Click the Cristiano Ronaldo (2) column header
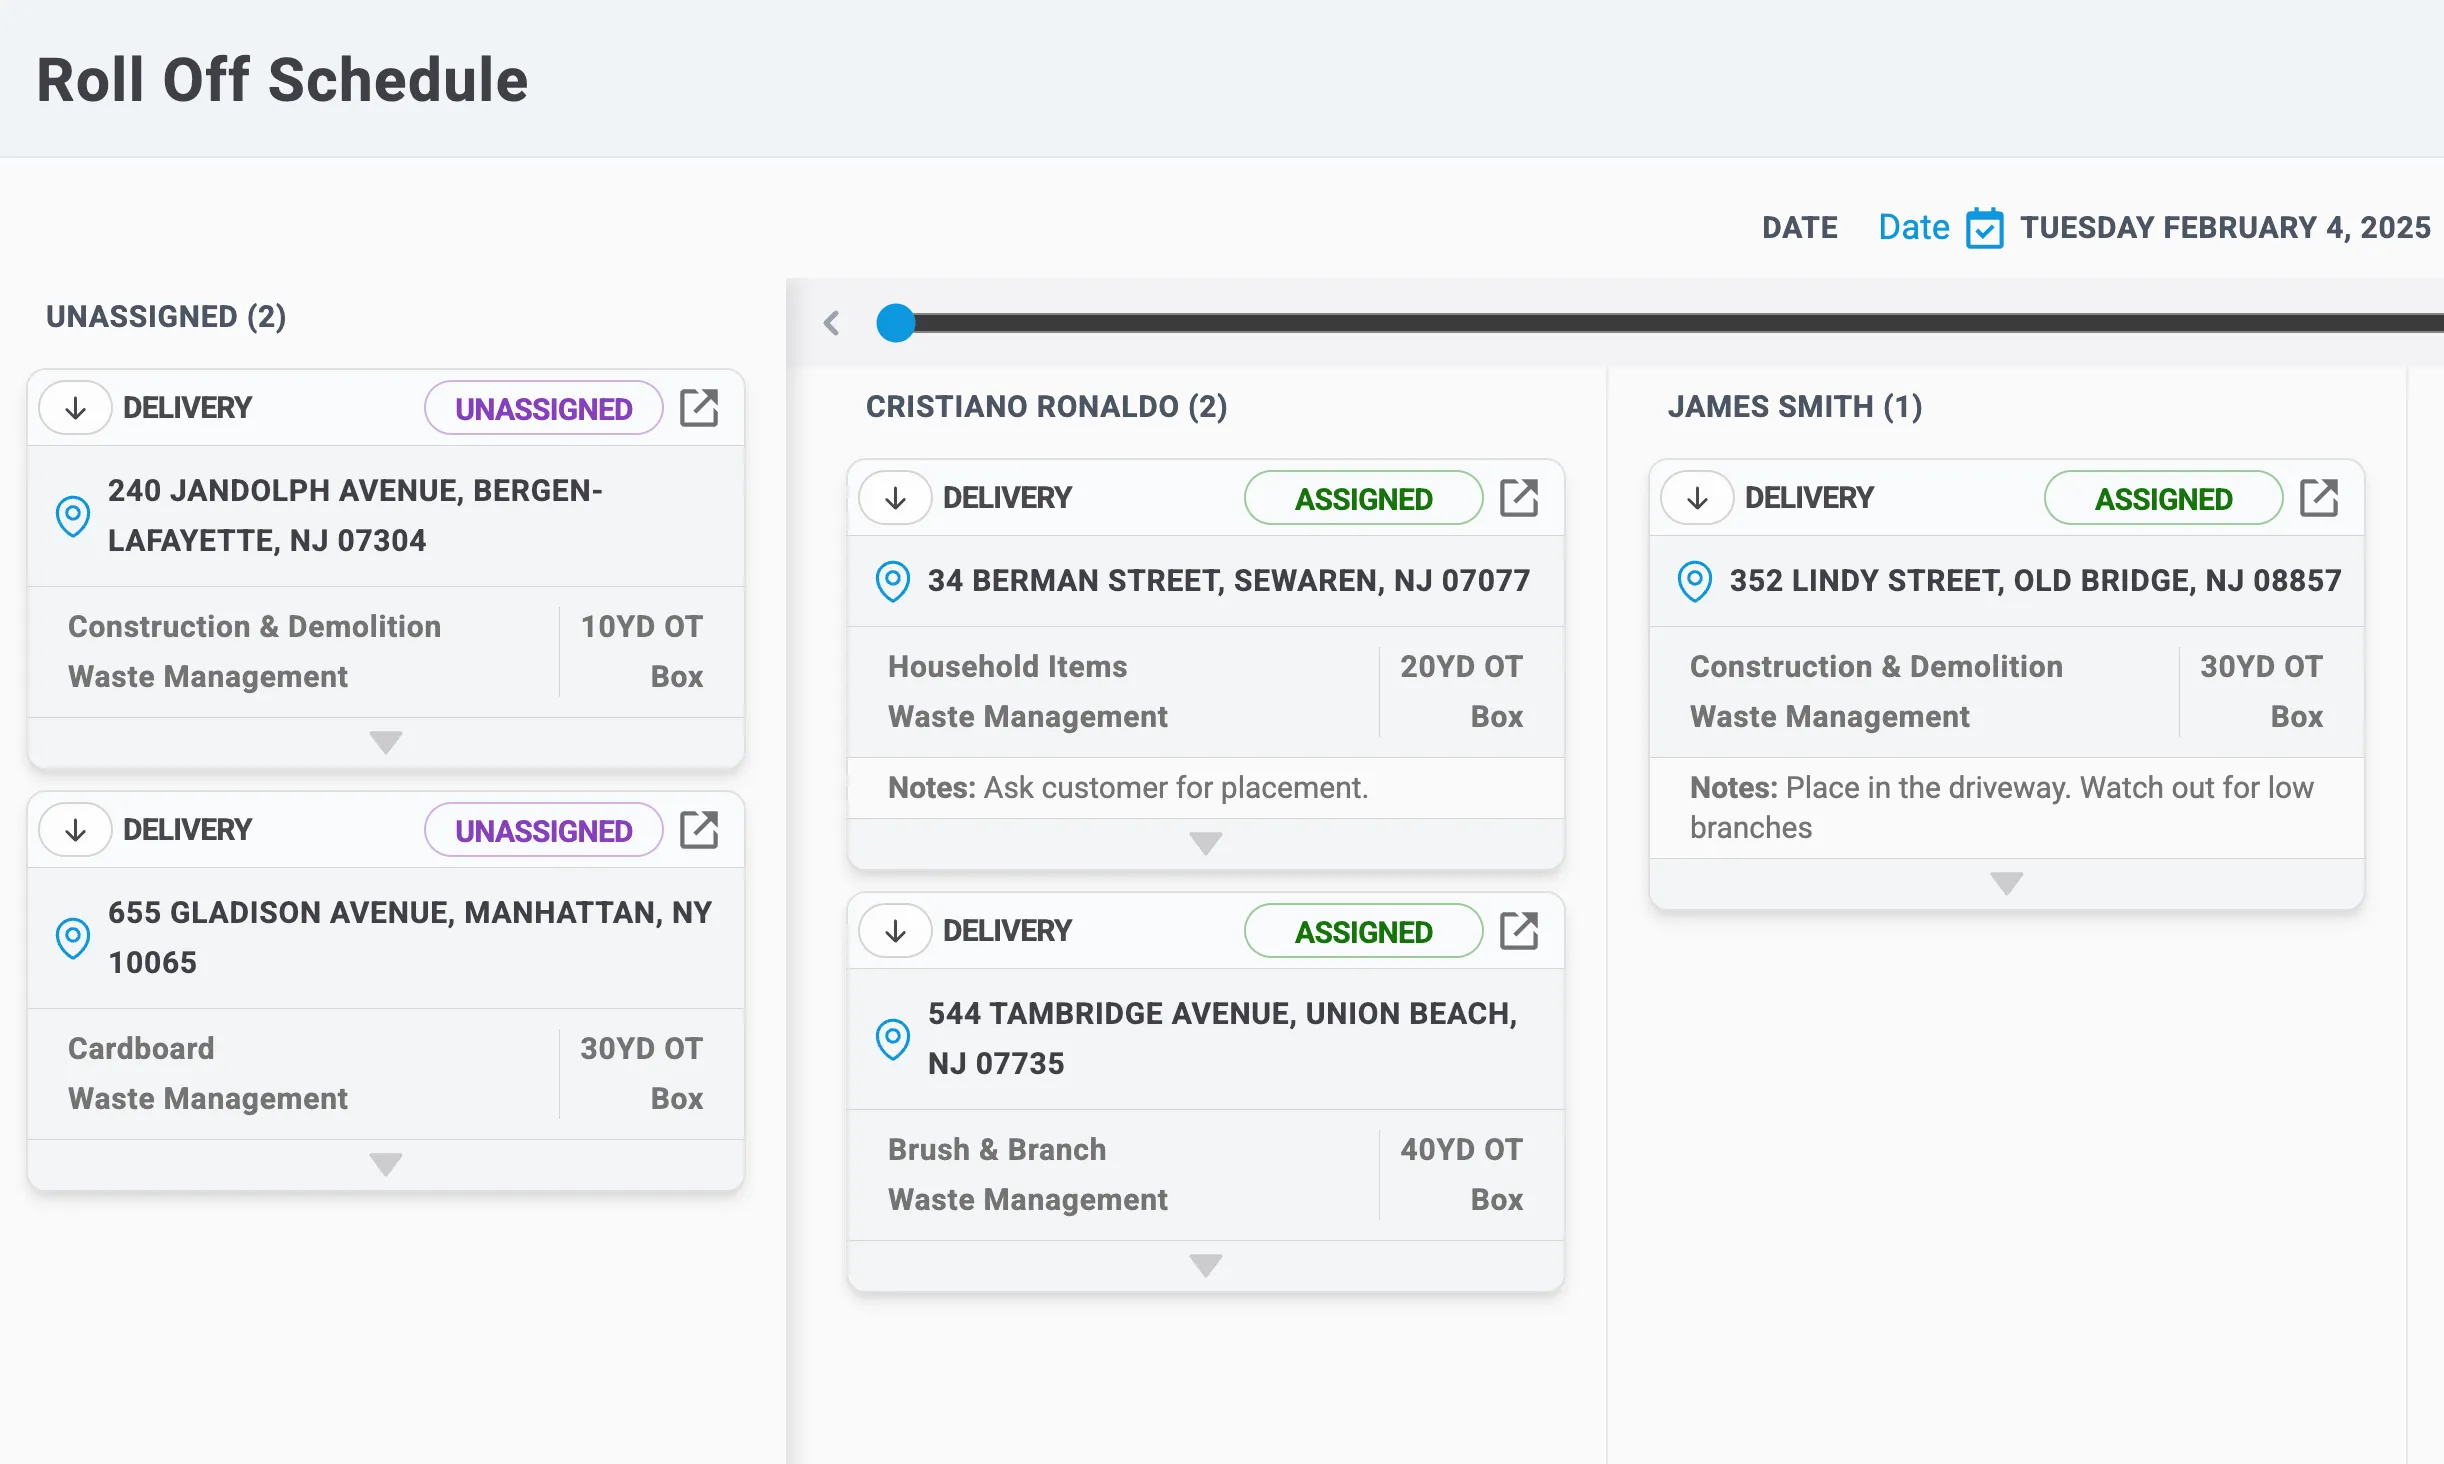The height and width of the screenshot is (1464, 2444). tap(1046, 407)
